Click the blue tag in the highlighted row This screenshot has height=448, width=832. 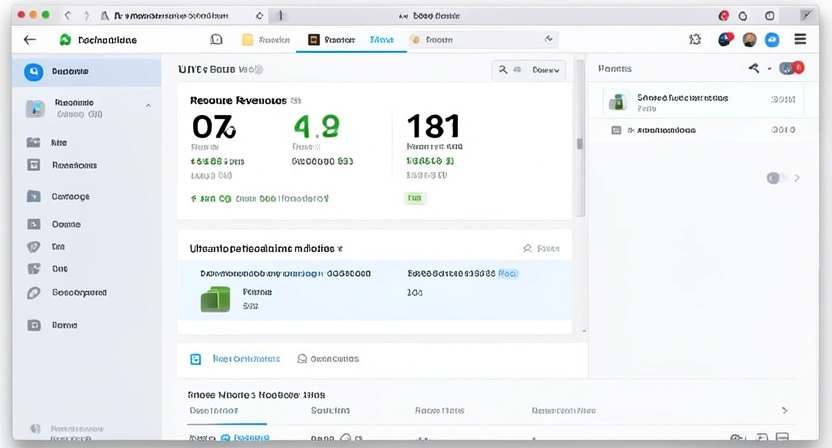pos(508,272)
